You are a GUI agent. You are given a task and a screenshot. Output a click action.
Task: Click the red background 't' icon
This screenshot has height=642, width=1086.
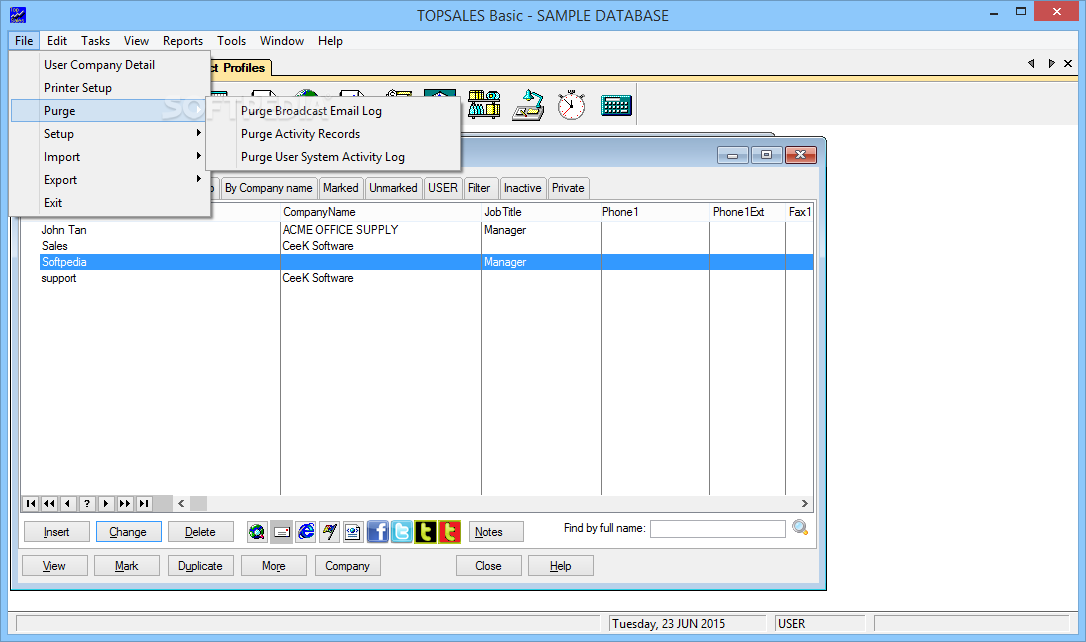(x=449, y=531)
